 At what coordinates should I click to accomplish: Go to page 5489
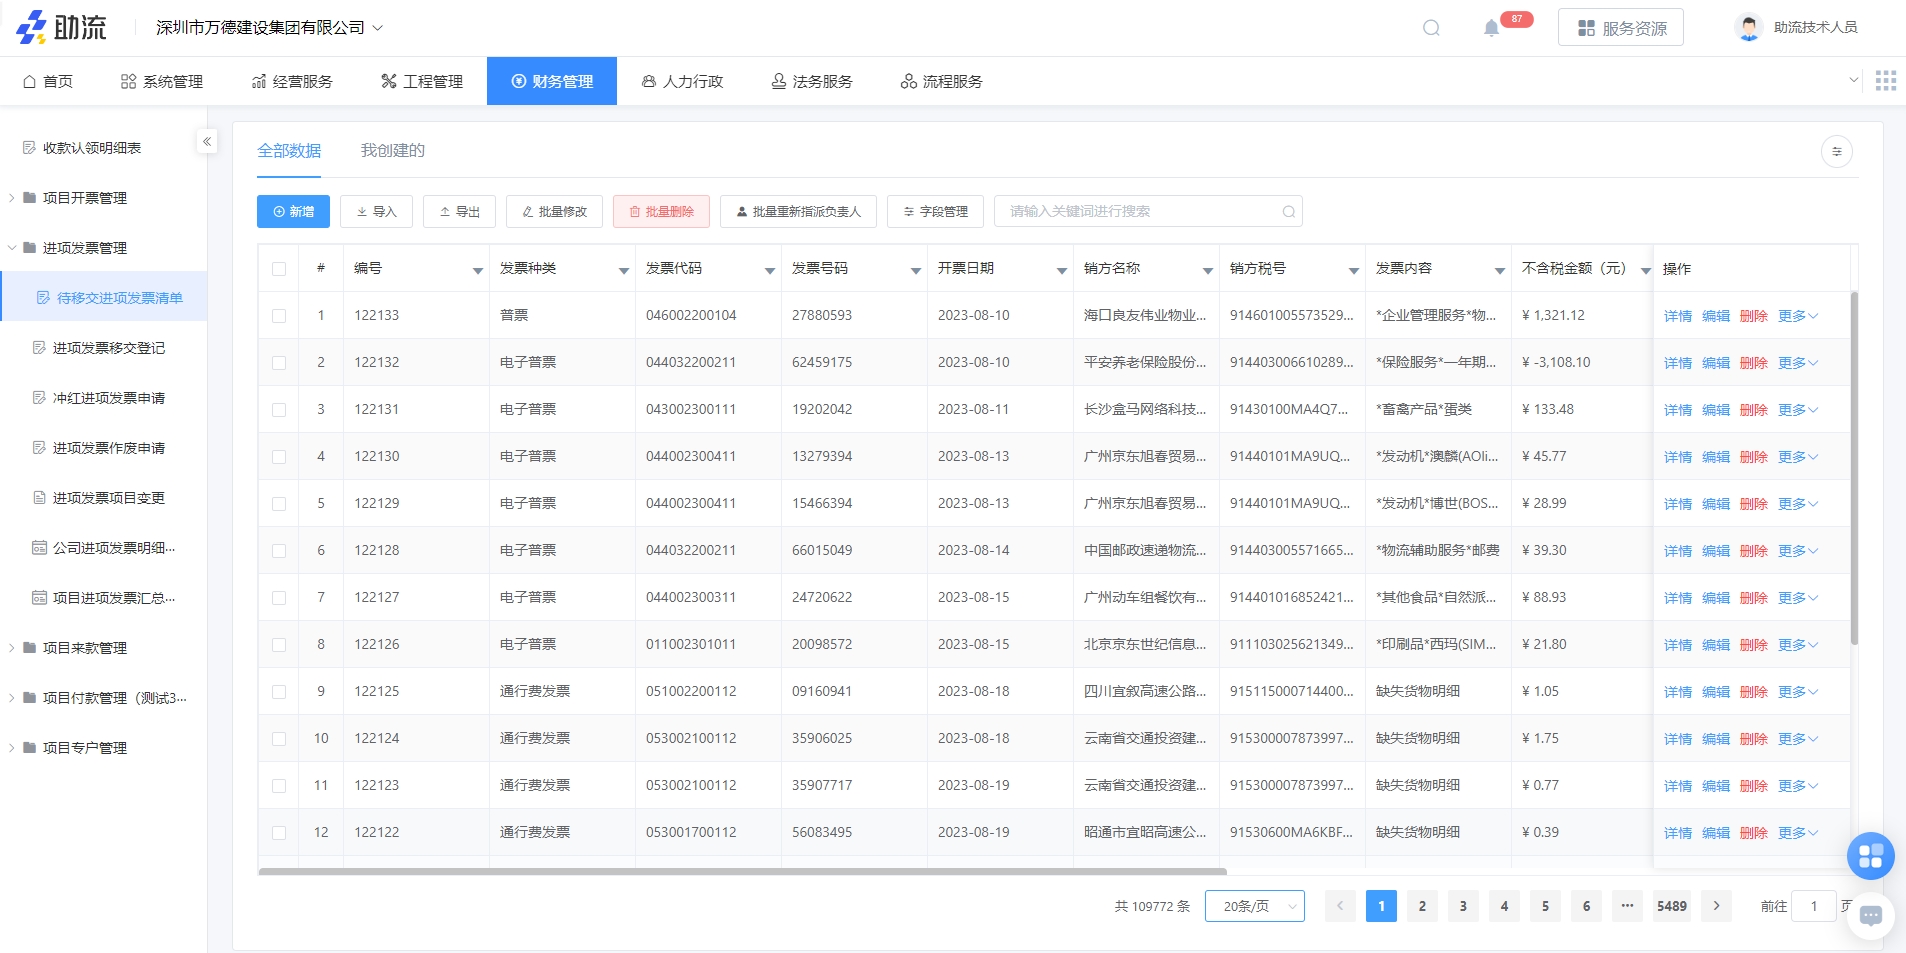tap(1672, 906)
